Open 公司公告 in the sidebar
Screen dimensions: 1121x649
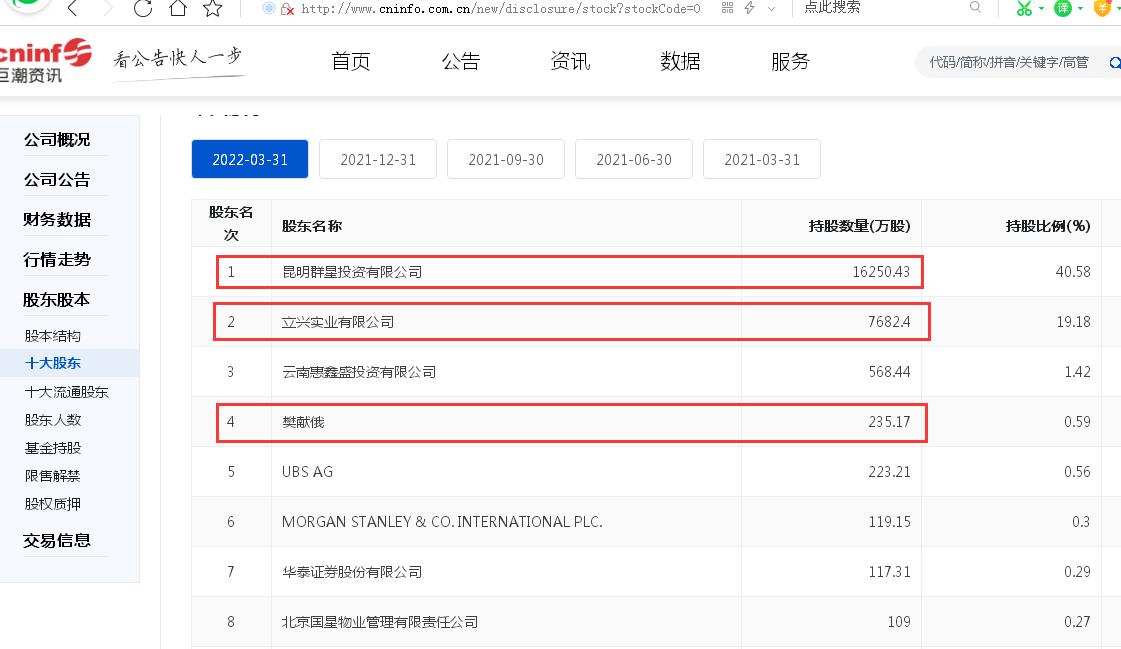pyautogui.click(x=57, y=179)
